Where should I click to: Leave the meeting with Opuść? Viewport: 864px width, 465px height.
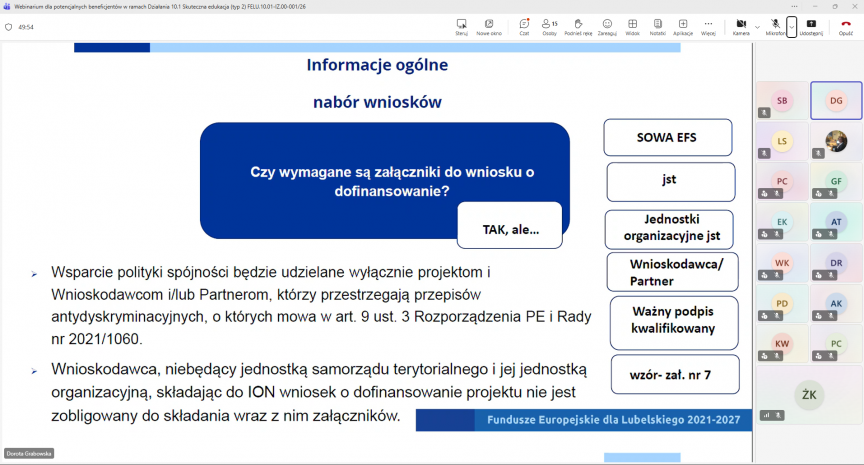tap(846, 26)
